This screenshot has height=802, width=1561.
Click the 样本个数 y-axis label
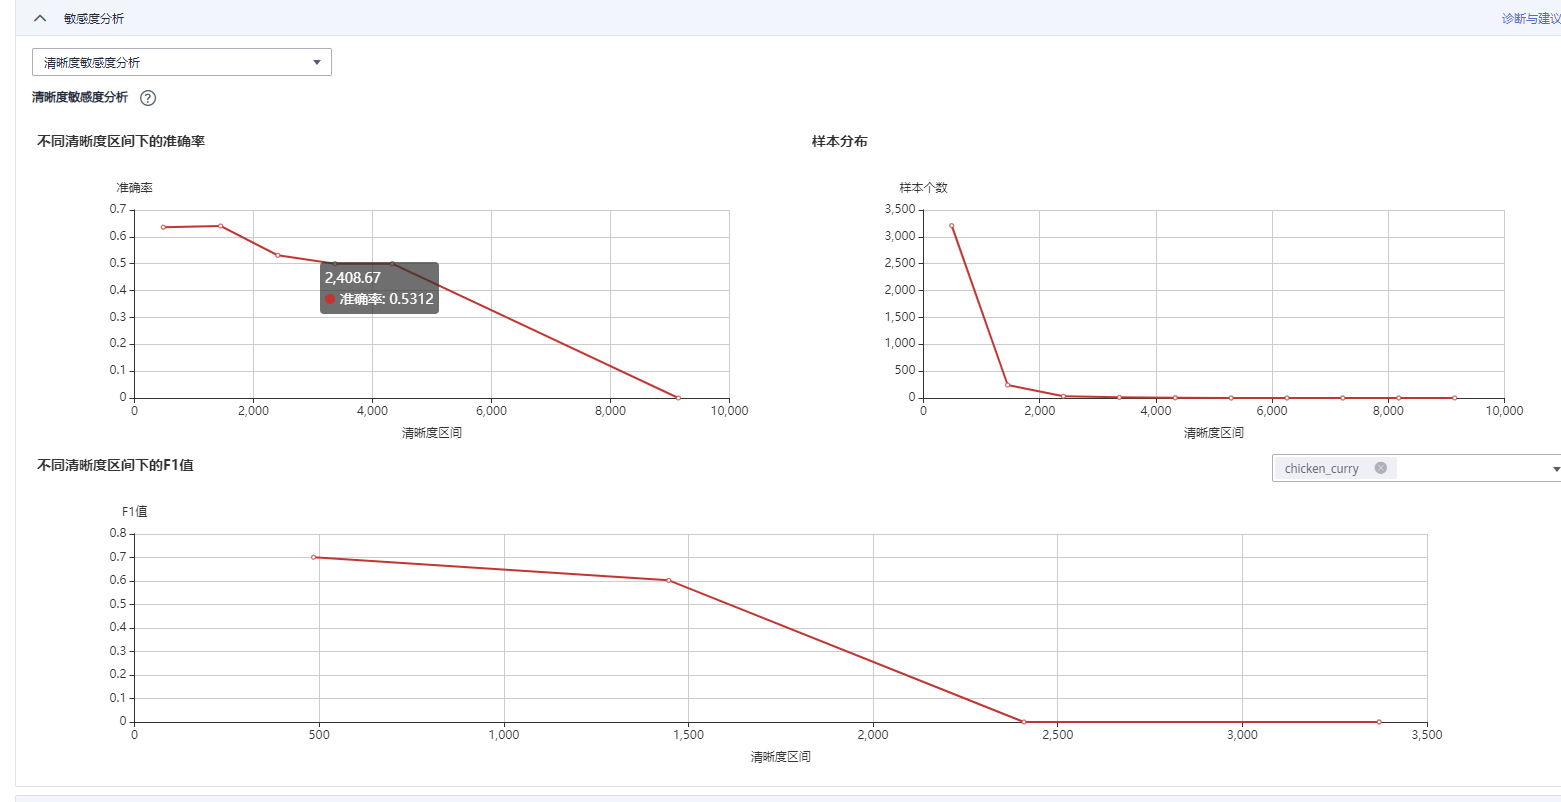click(923, 188)
